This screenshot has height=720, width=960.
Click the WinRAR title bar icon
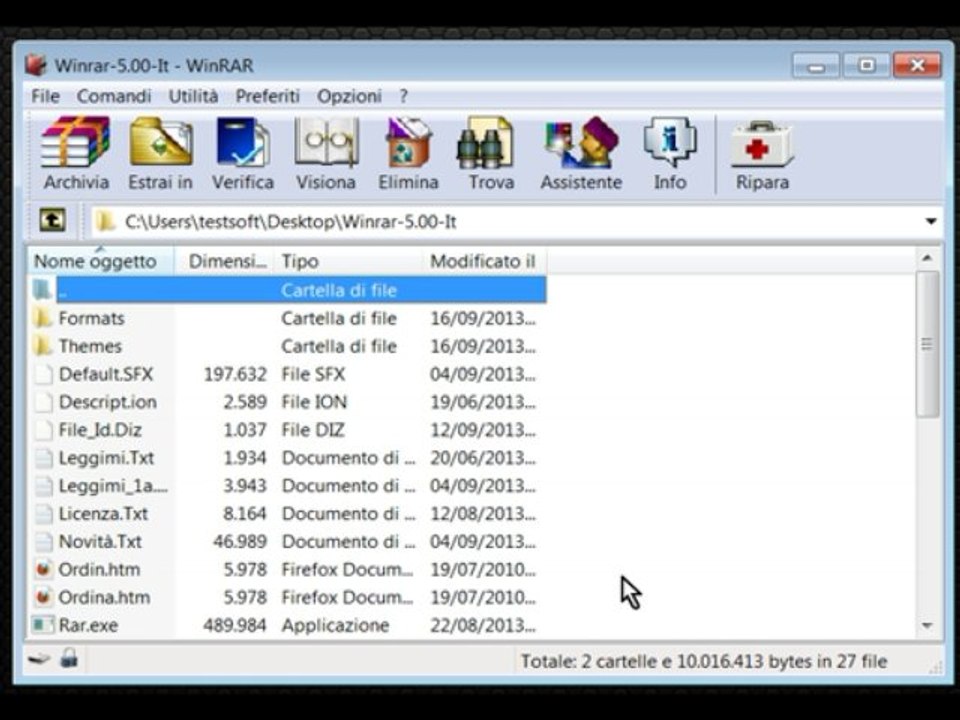click(x=36, y=65)
